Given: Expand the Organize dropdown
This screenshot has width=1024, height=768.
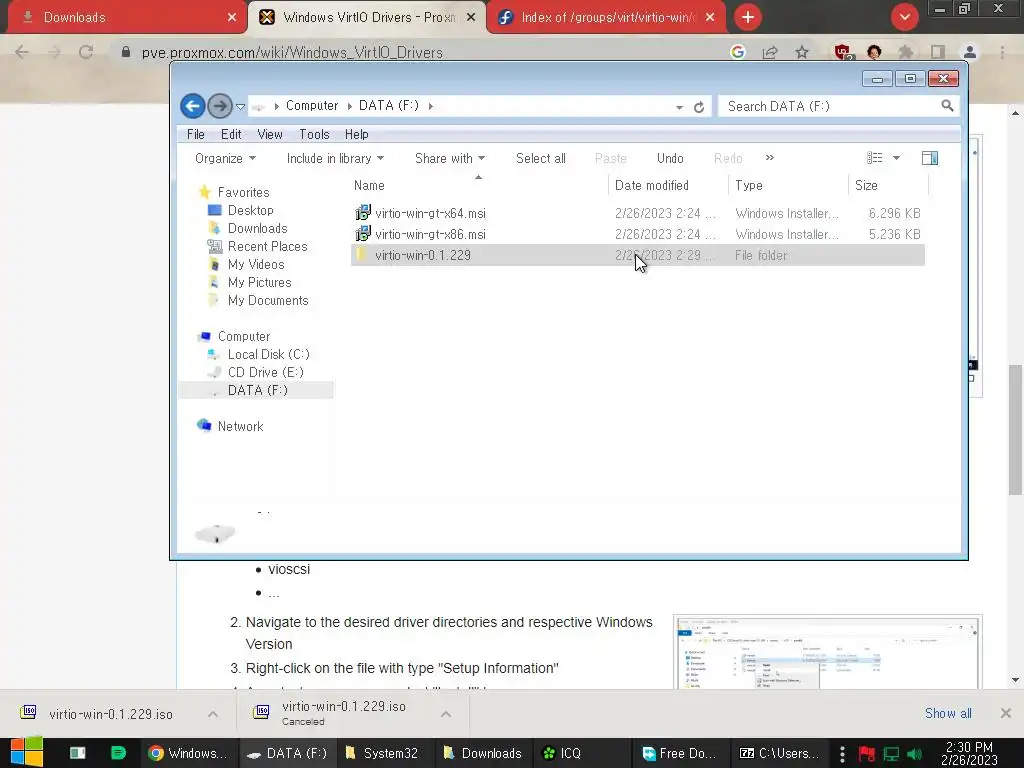Looking at the screenshot, I should click(225, 159).
